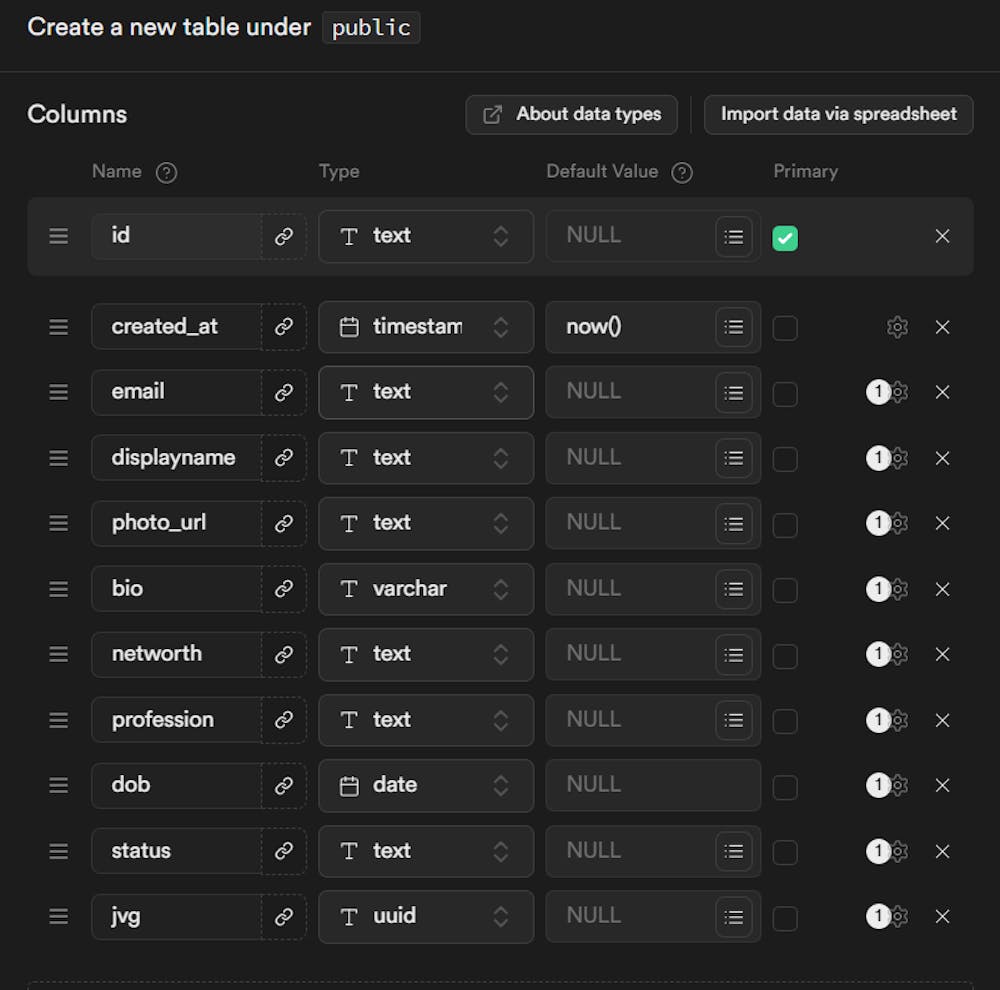1000x990 pixels.
Task: Click Import data via spreadsheet button
Action: (x=838, y=114)
